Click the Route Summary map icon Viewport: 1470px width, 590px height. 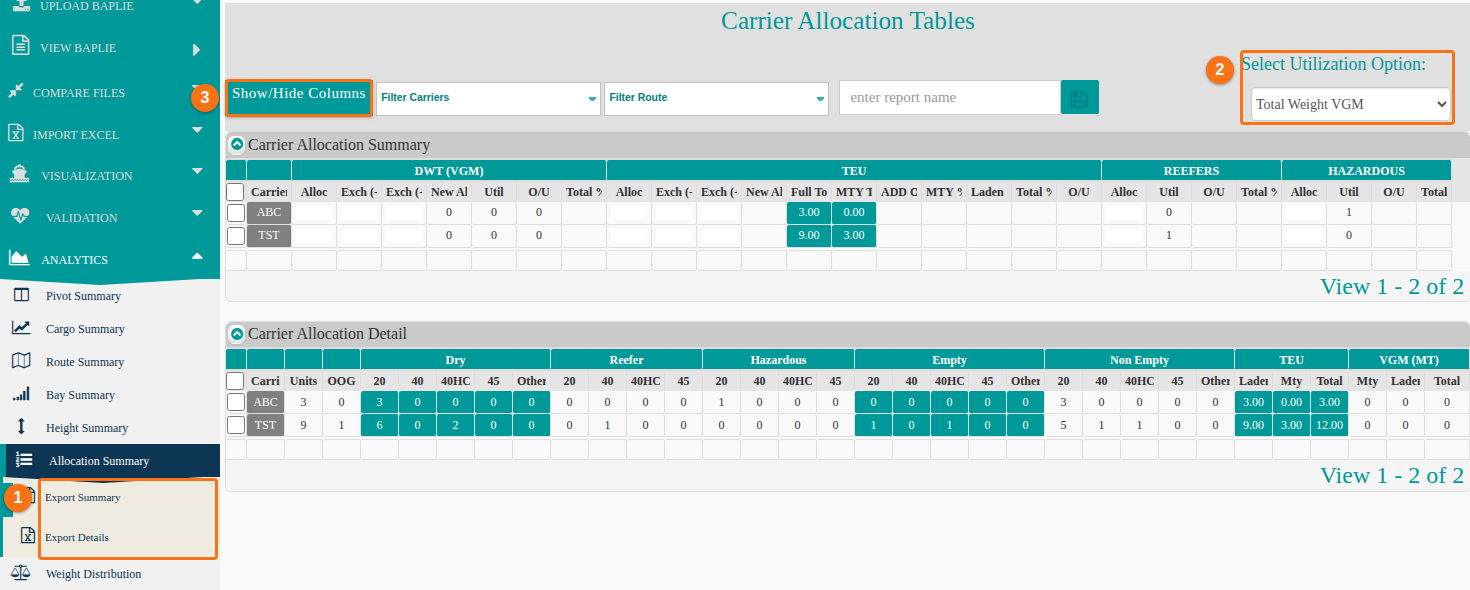point(21,361)
